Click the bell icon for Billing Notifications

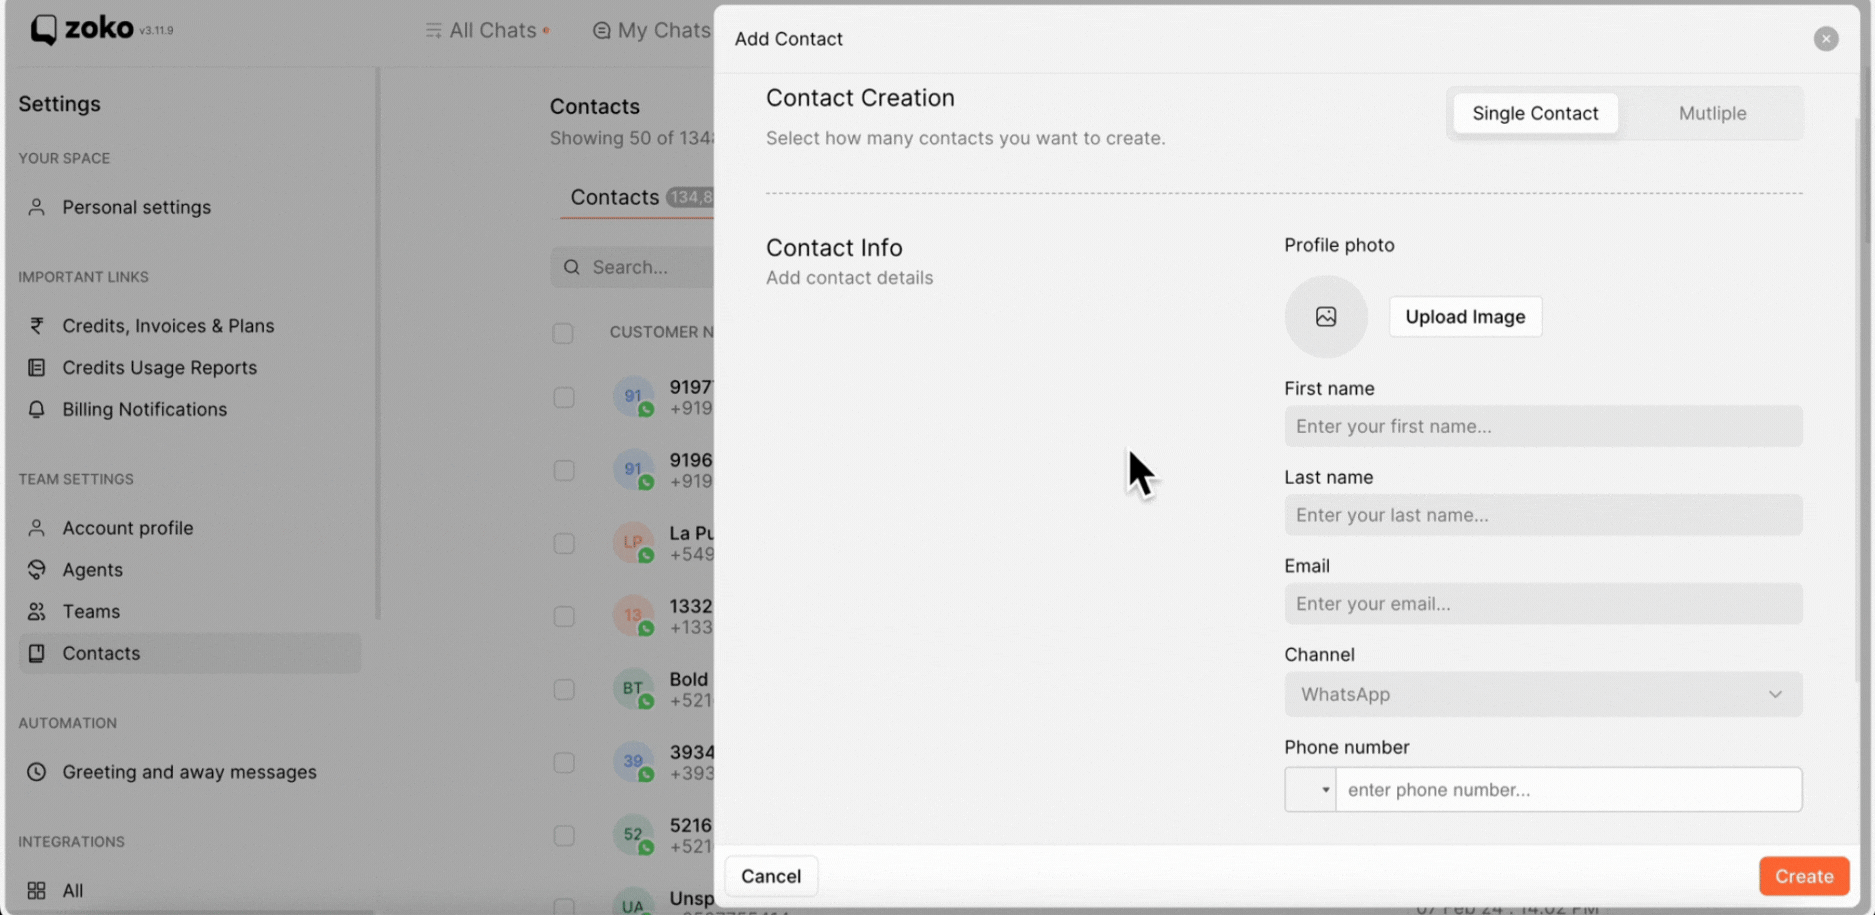(x=37, y=410)
